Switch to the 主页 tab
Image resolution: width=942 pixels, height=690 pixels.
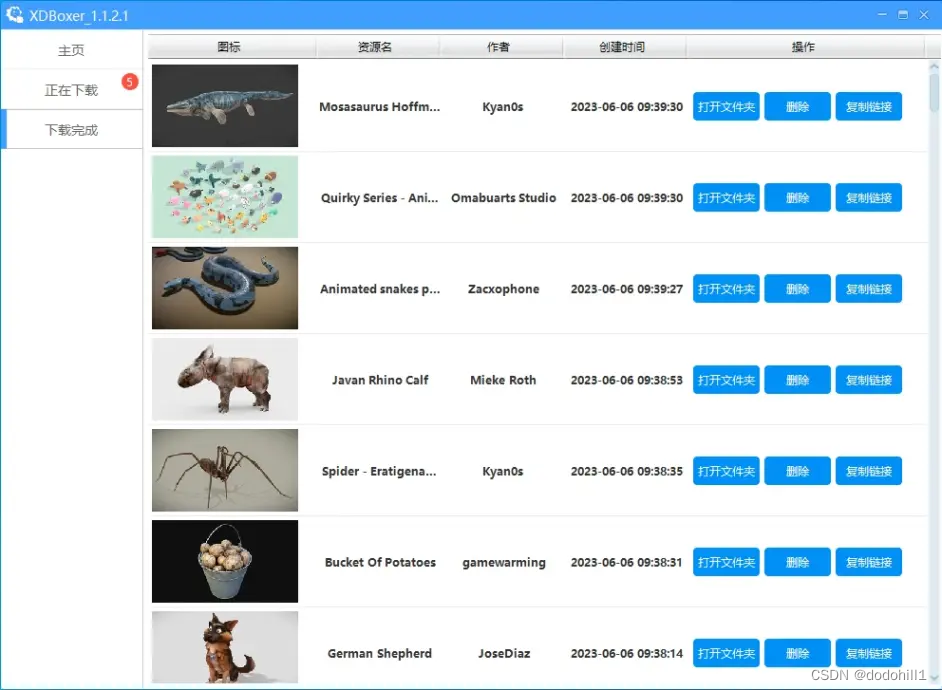click(x=71, y=49)
